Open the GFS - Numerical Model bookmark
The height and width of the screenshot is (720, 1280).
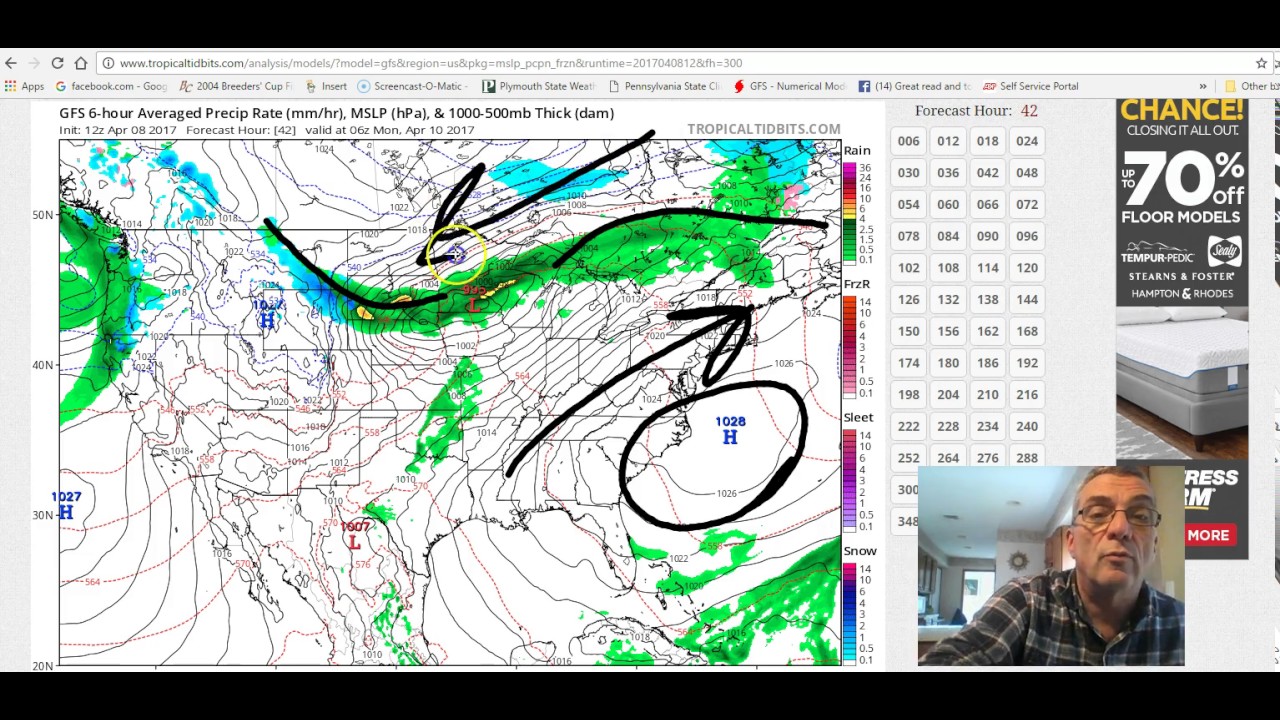coord(789,86)
